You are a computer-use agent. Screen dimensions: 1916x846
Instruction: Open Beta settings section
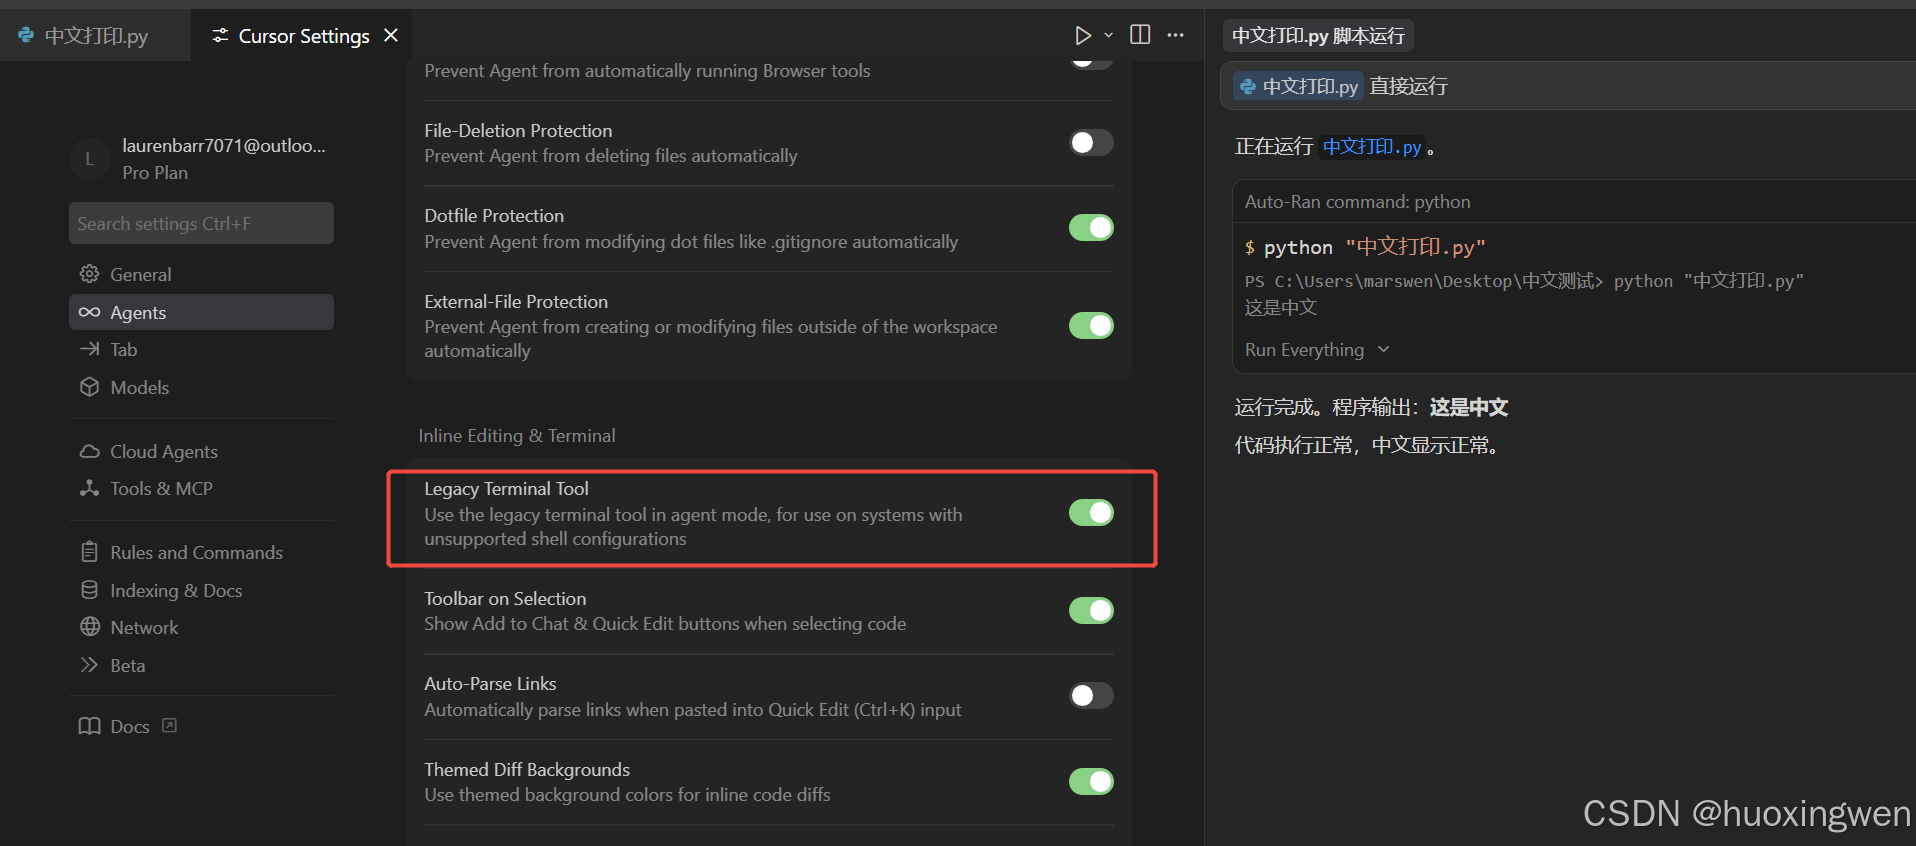coord(201,665)
